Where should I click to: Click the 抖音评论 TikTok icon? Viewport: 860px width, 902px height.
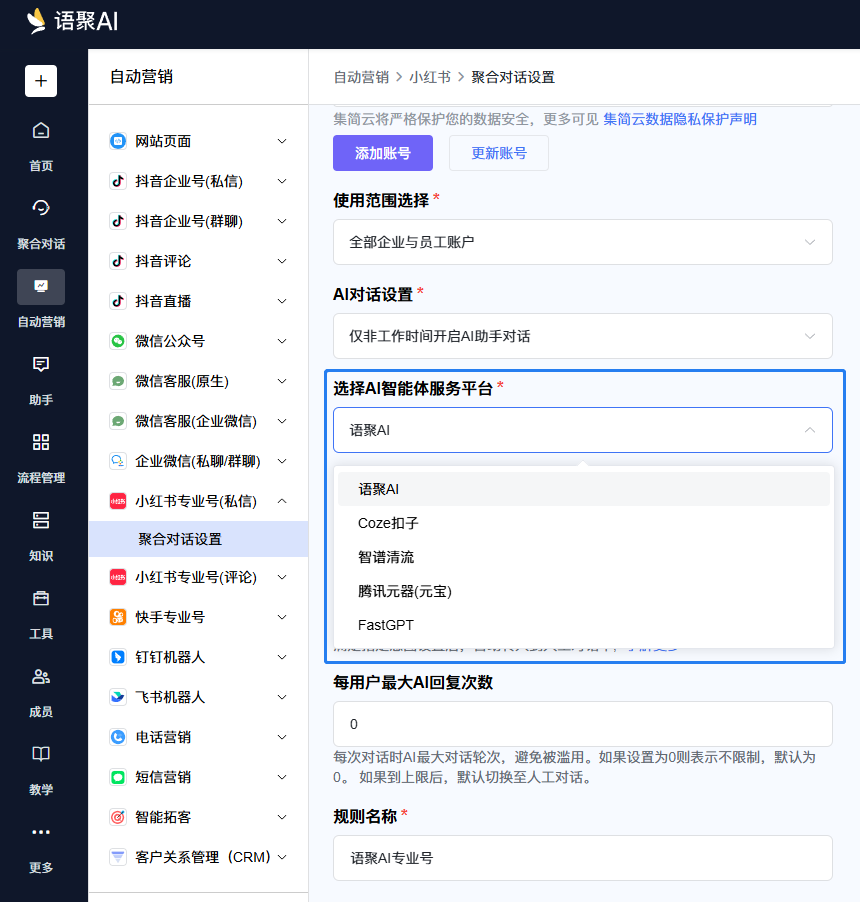tap(118, 261)
